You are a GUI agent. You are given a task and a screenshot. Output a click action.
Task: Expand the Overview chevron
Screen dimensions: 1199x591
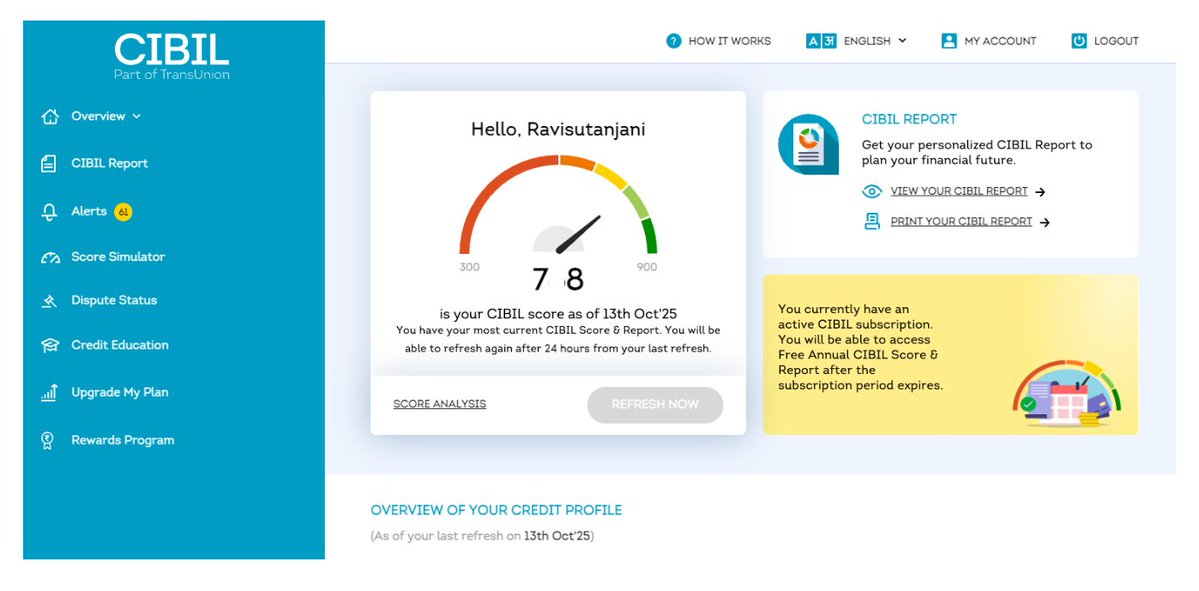[136, 117]
